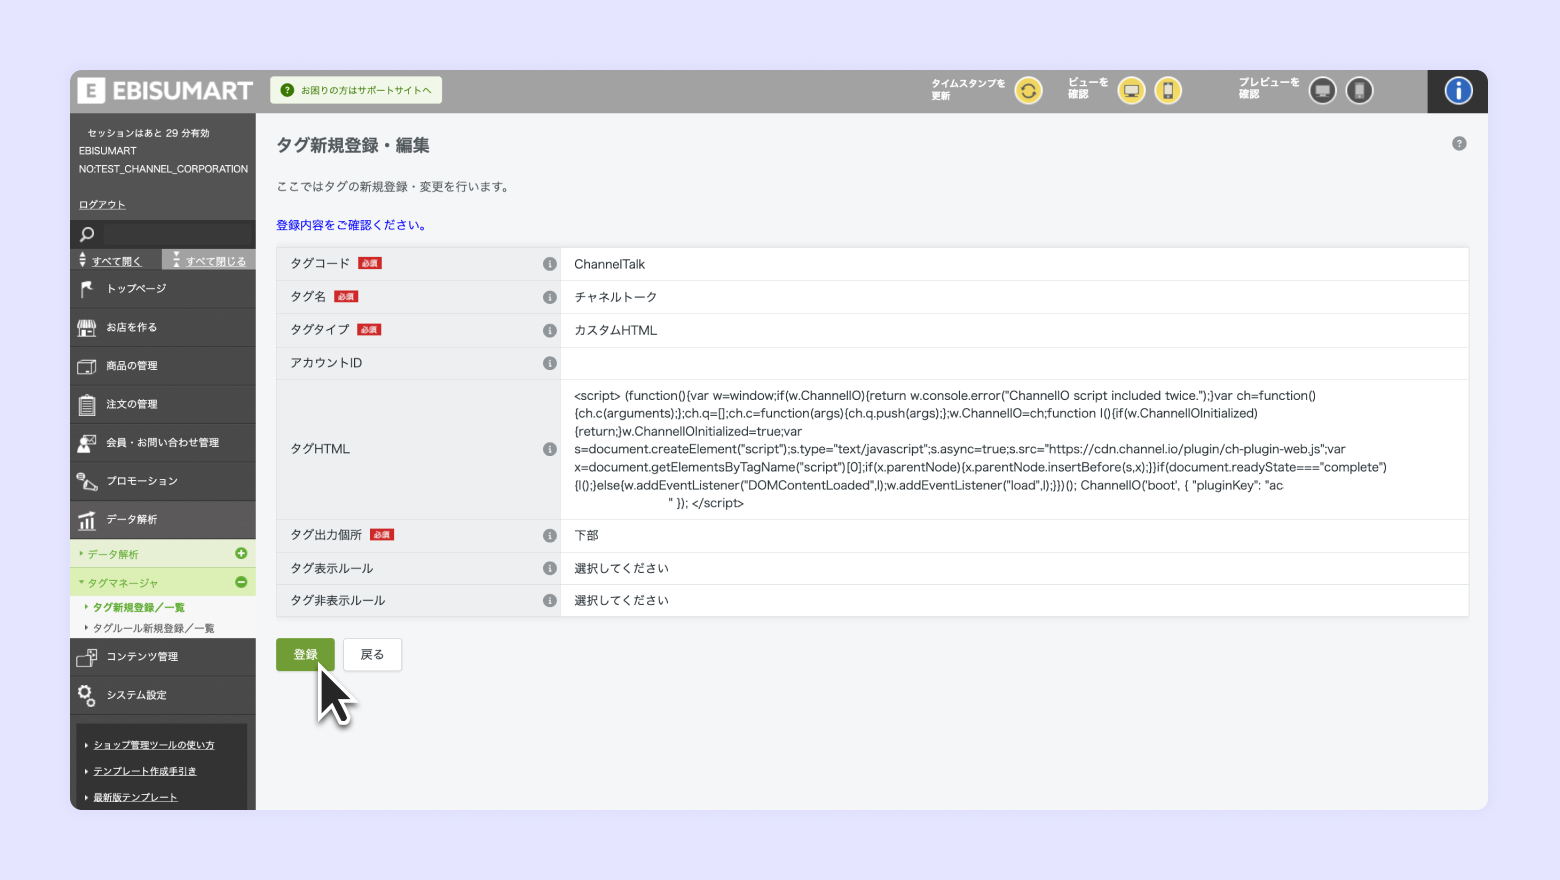Click info icon for タグ表示ルール row

[x=549, y=568]
